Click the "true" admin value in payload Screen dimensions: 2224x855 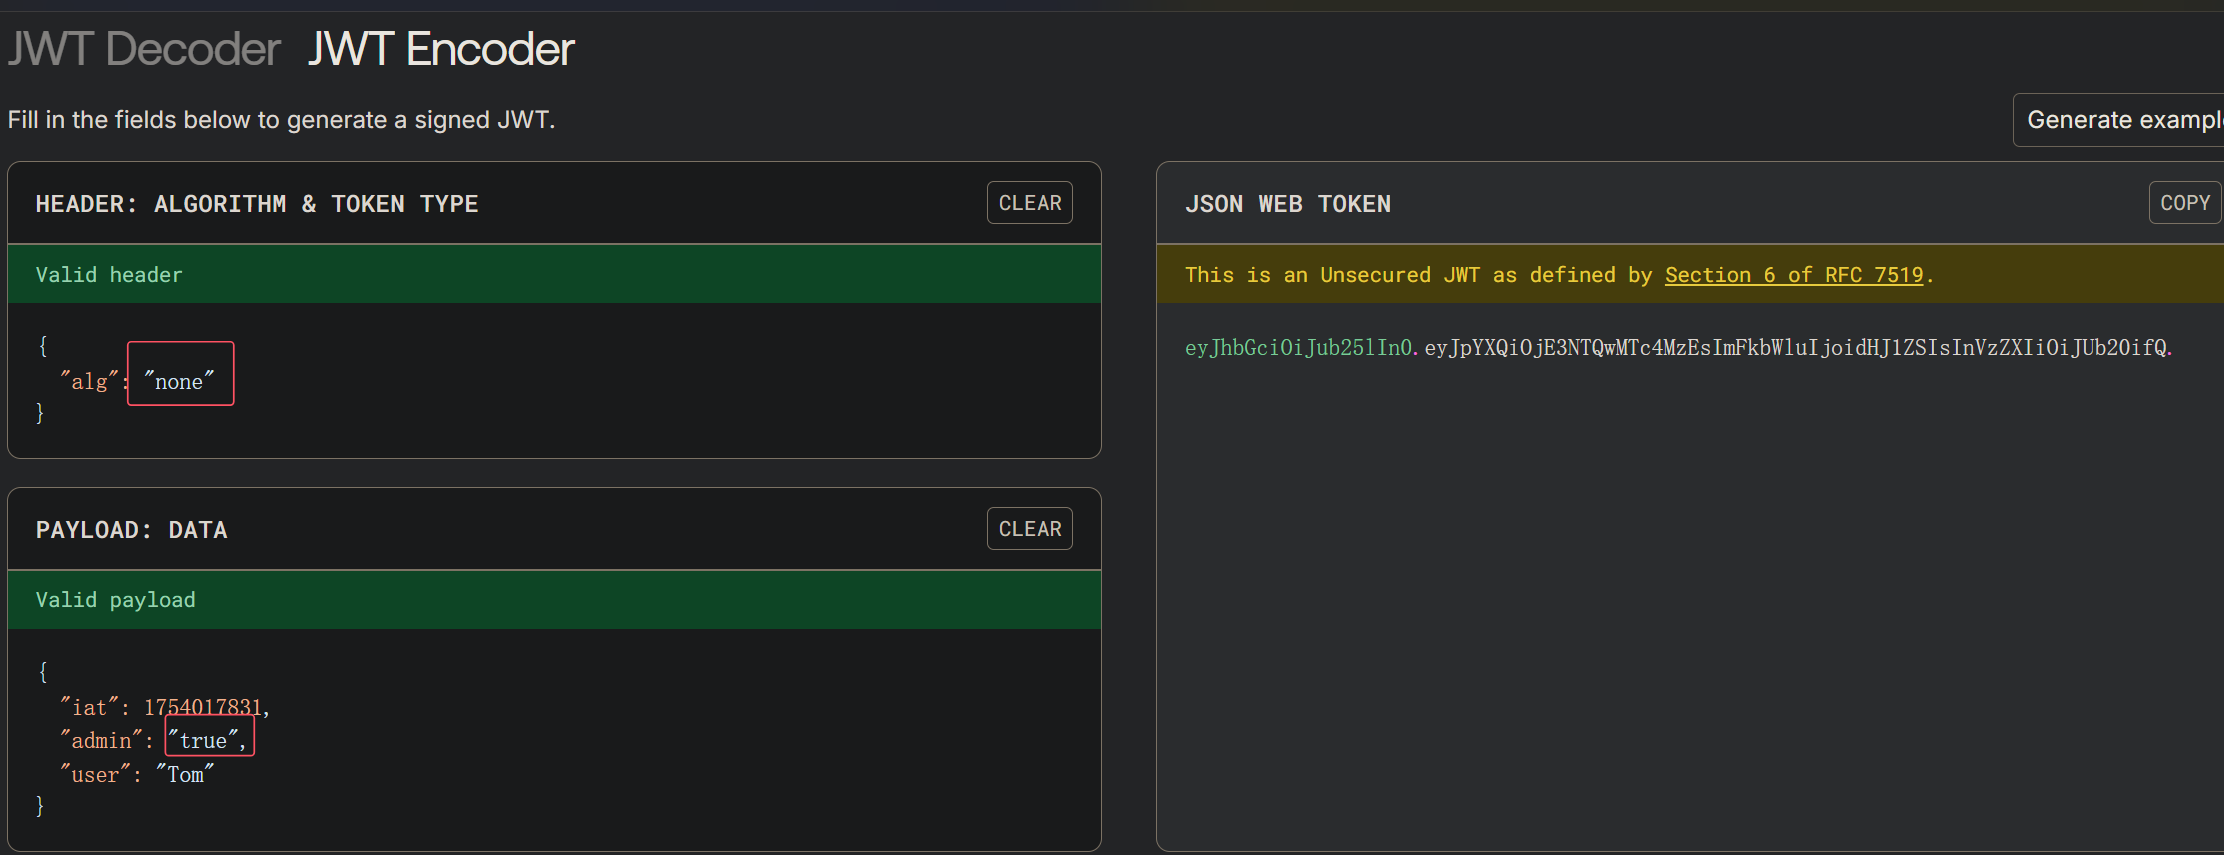pyautogui.click(x=203, y=740)
